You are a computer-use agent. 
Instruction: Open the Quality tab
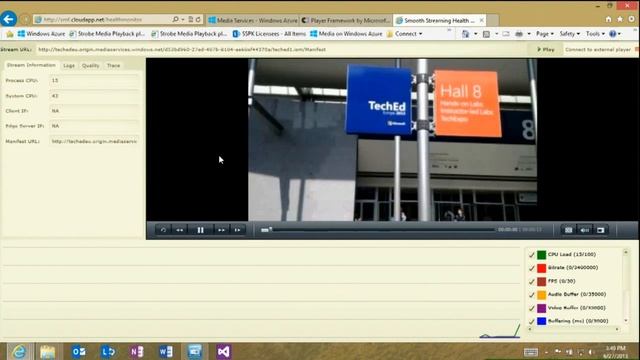(91, 66)
